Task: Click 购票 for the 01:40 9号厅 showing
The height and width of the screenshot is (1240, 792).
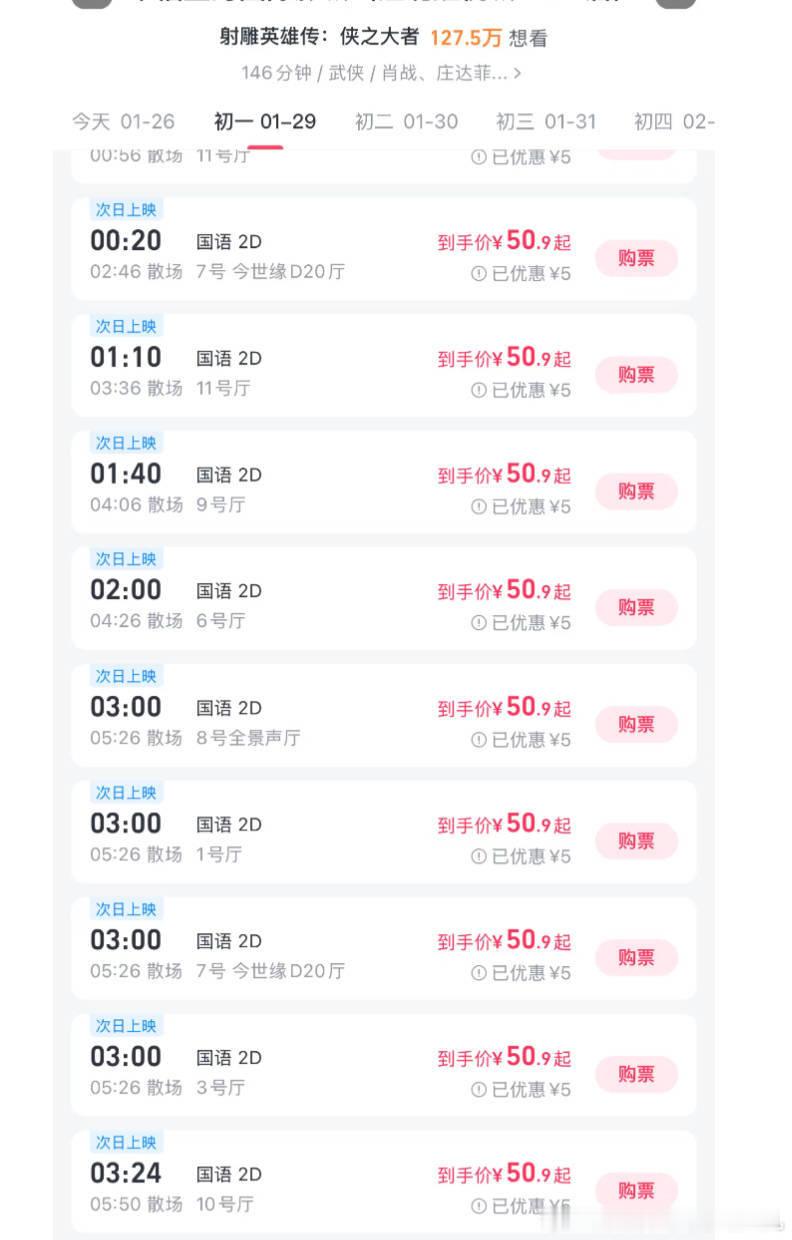Action: pos(637,491)
